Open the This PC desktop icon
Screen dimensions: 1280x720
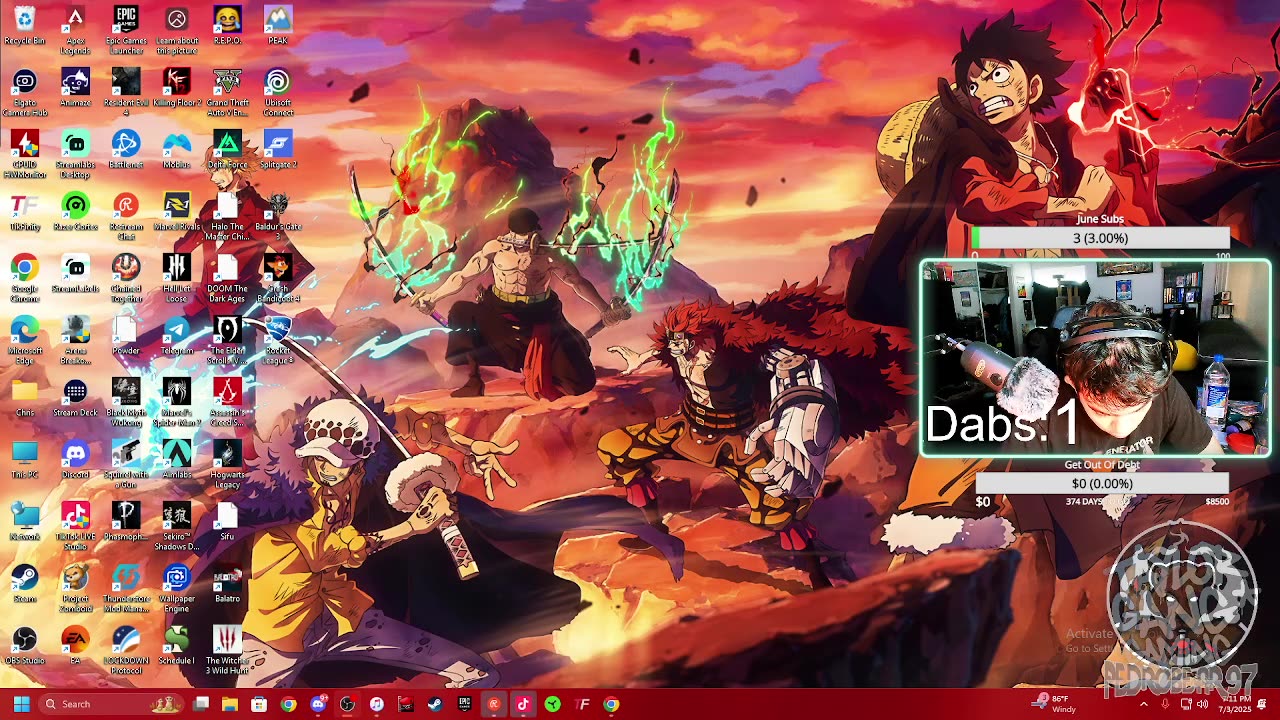click(x=24, y=459)
